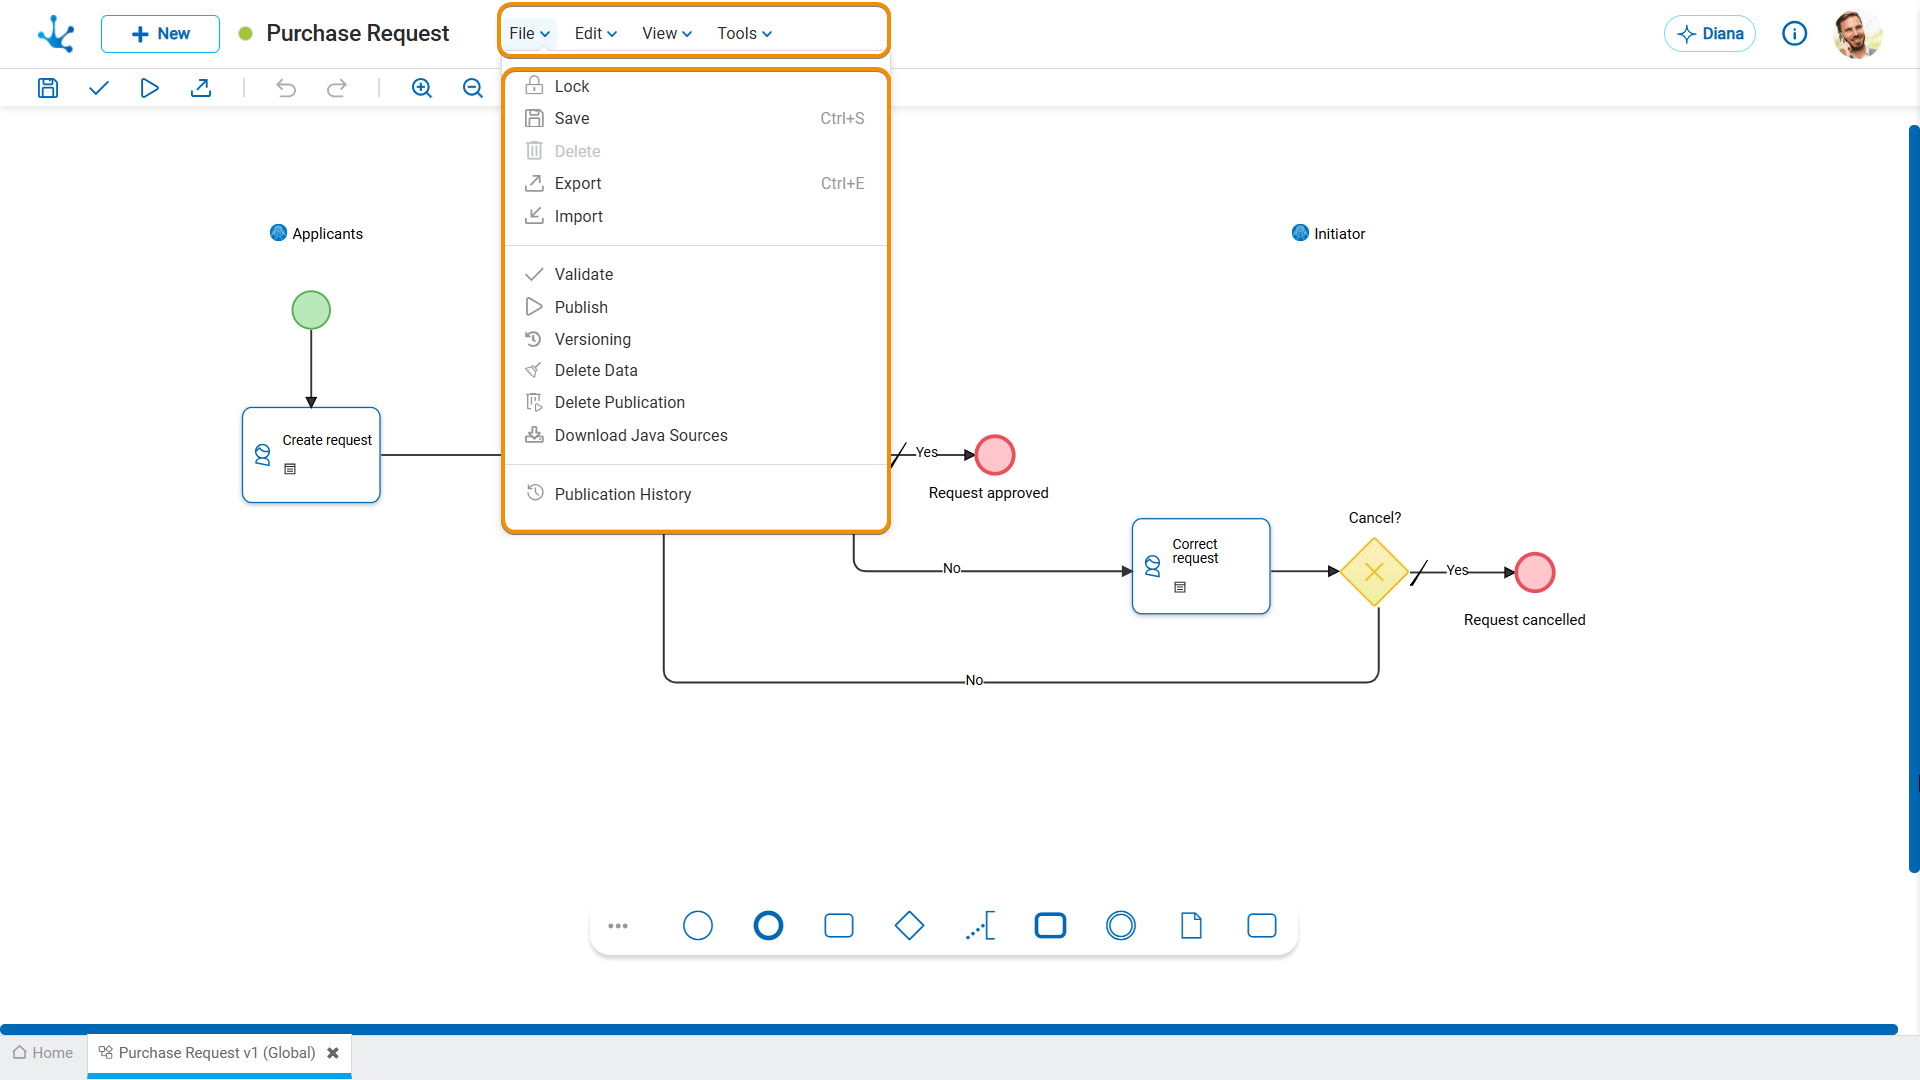Screen dimensions: 1920x1080
Task: Zoom out with the magnifier minus icon
Action: [x=473, y=88]
